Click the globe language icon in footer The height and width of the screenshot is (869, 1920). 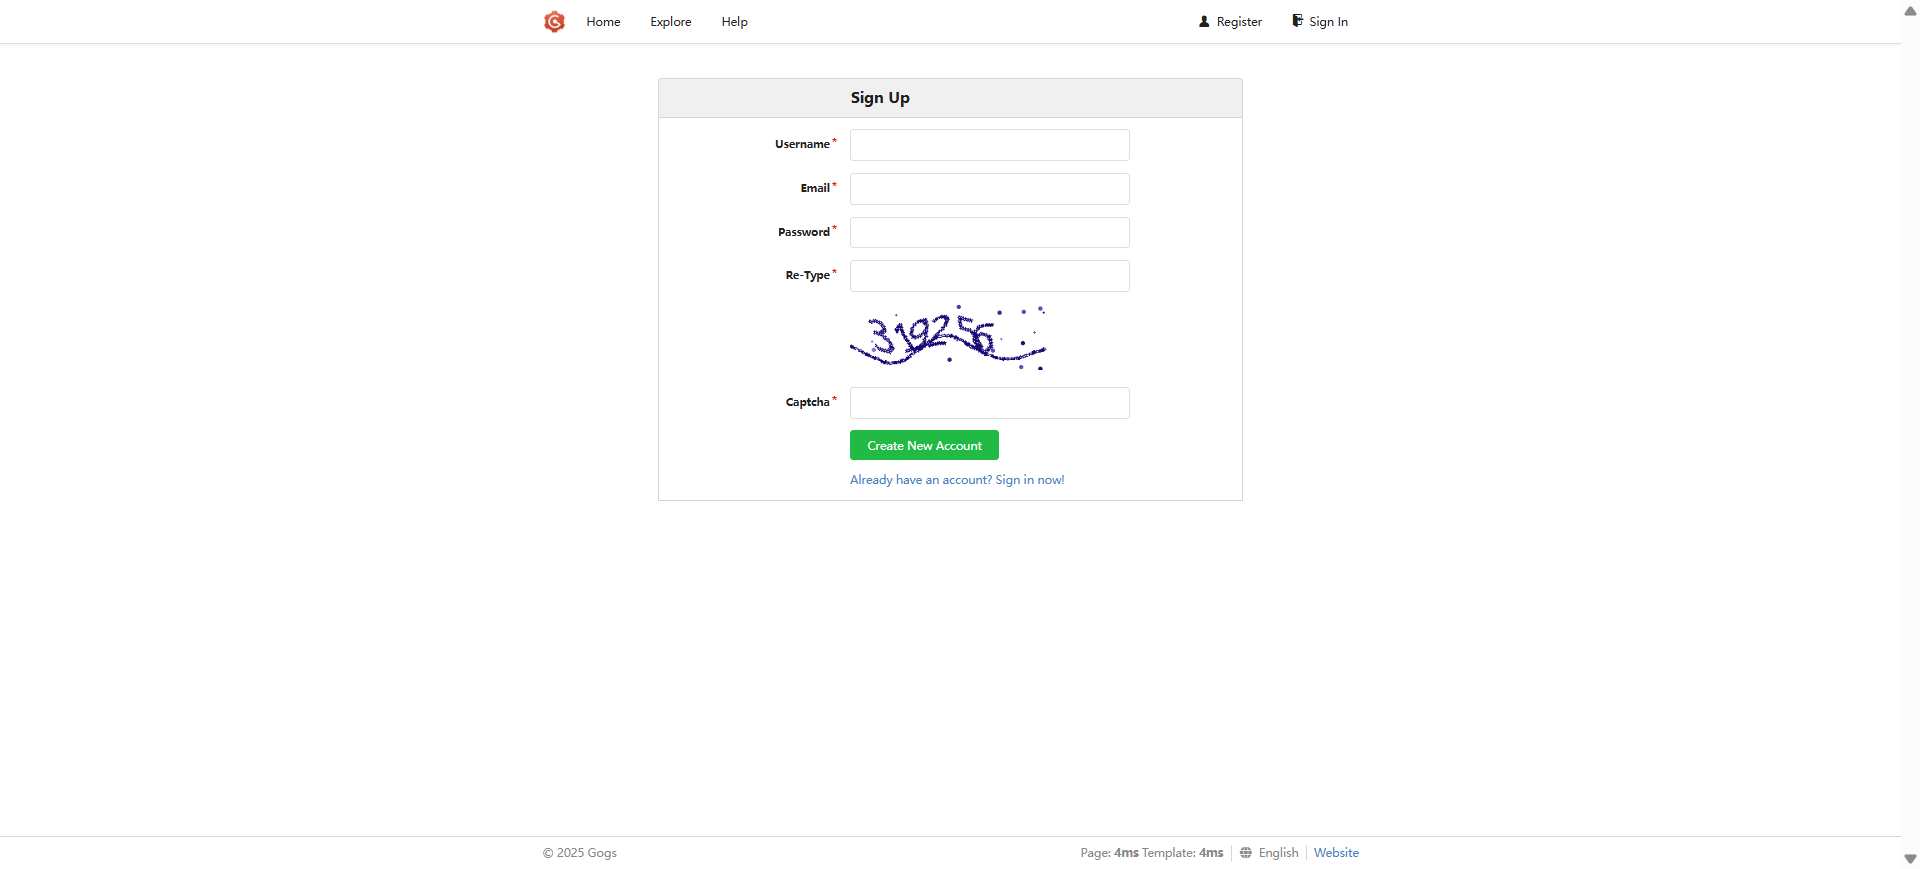(x=1245, y=853)
